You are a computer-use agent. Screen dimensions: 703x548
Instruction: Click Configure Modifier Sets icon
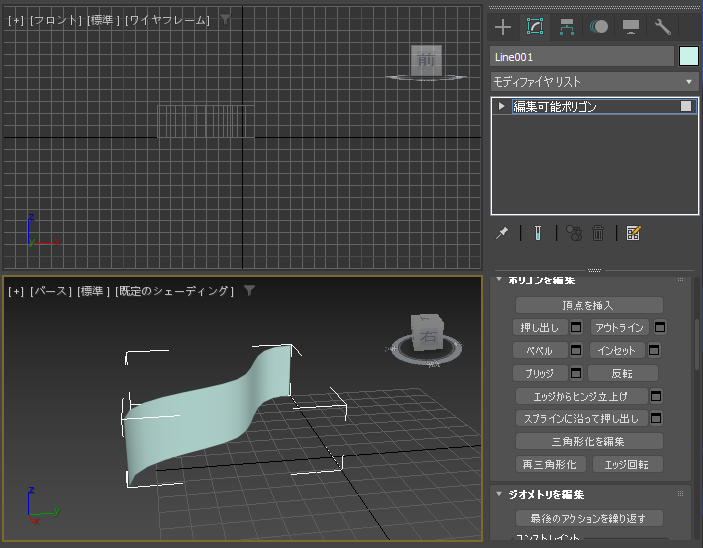point(633,233)
